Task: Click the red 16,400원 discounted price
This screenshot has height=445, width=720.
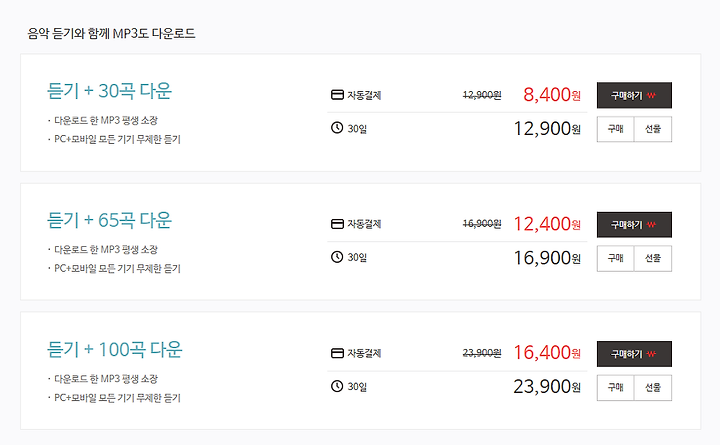Action: pos(547,353)
